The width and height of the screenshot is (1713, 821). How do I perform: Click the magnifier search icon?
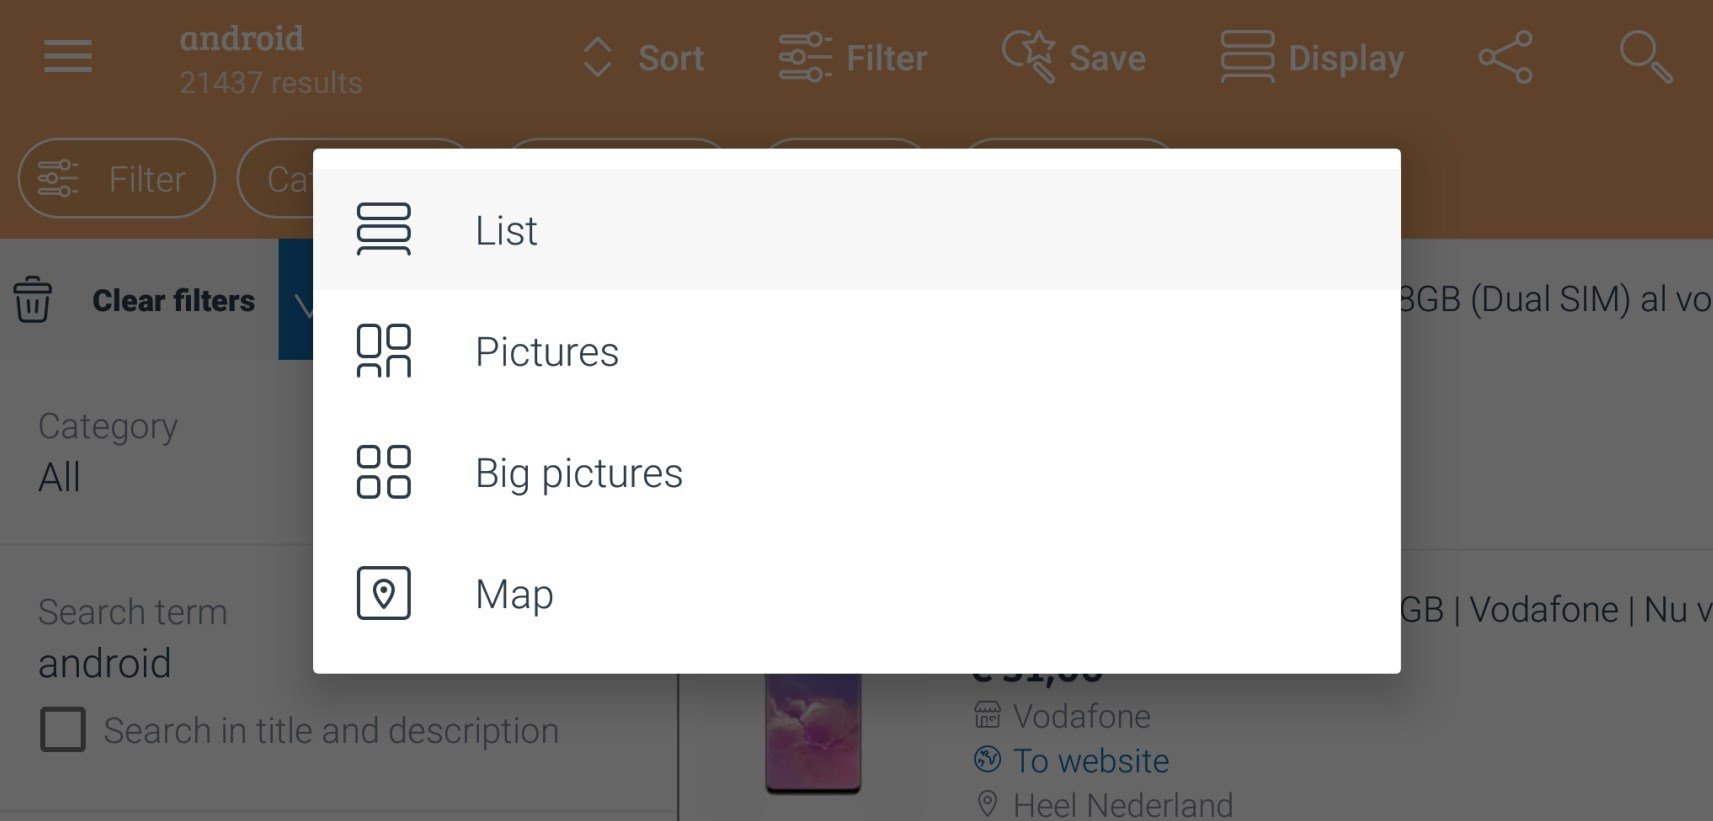pos(1645,57)
